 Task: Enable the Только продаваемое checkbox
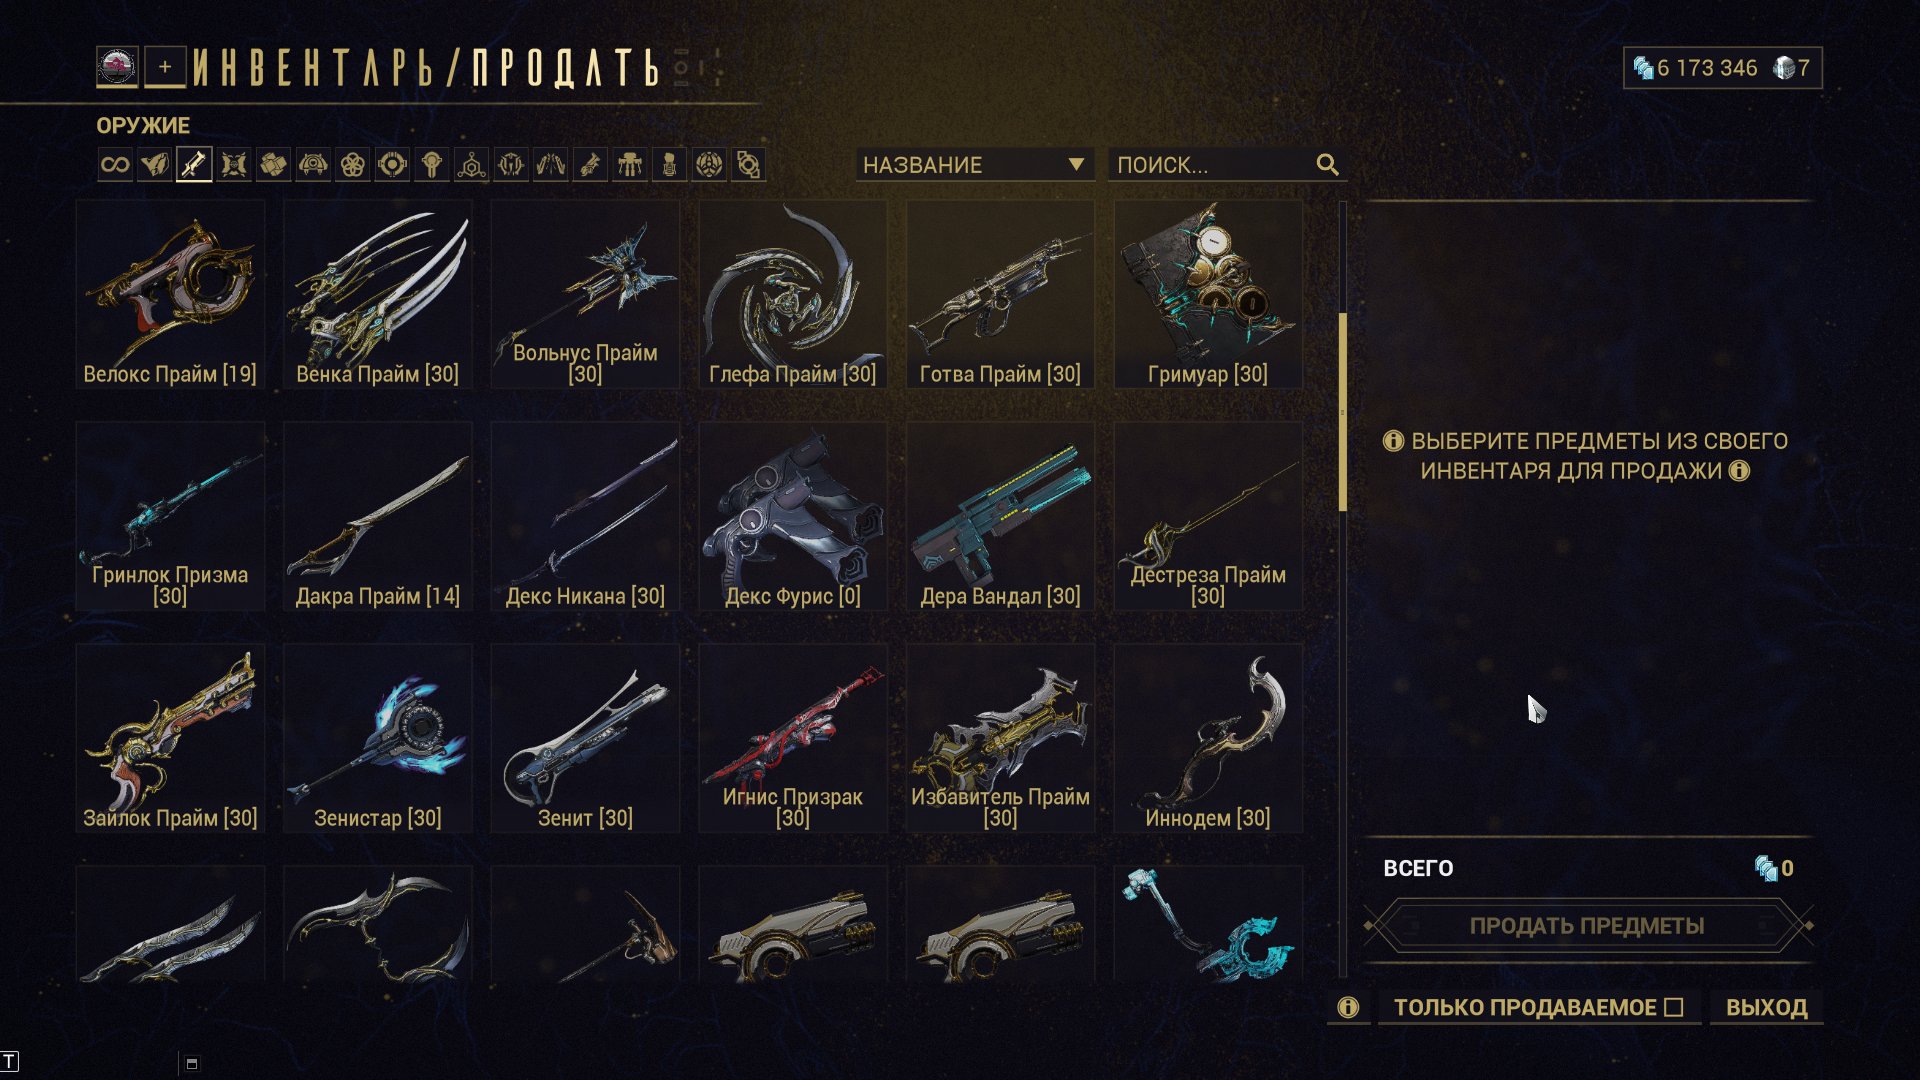[1674, 1007]
